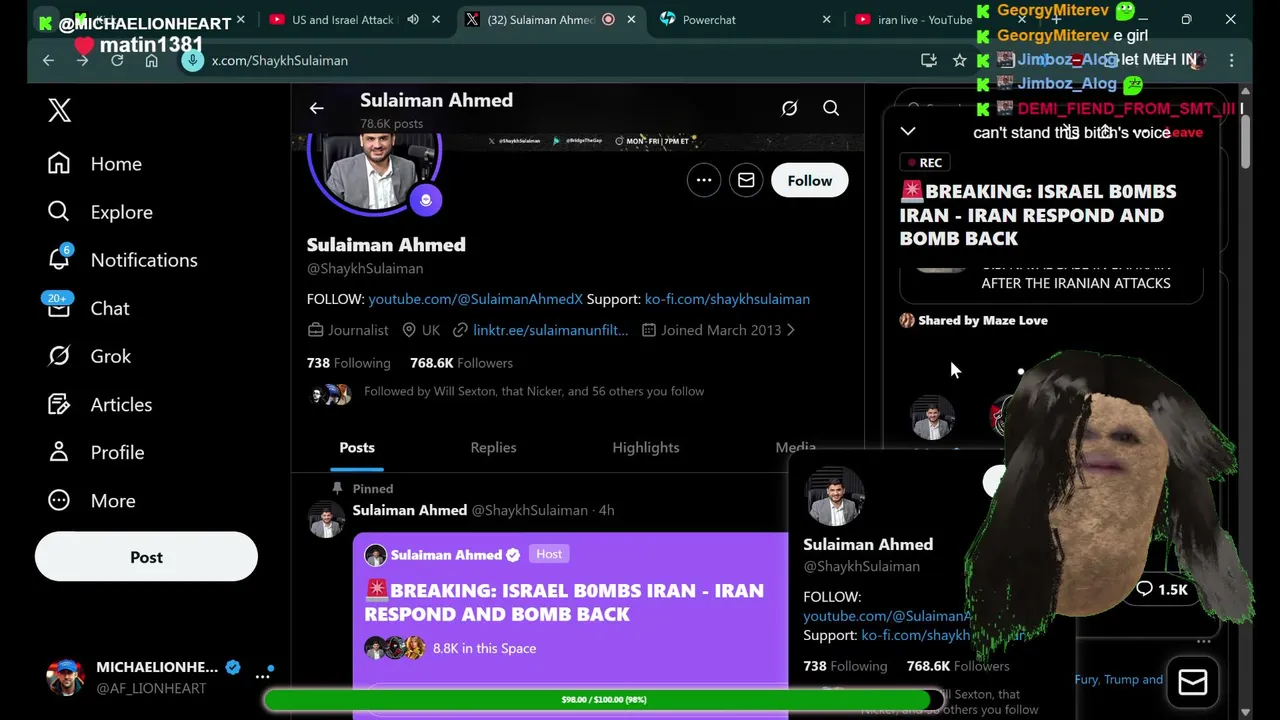Open Profile in the sidebar
This screenshot has width=1280, height=720.
tap(96, 452)
